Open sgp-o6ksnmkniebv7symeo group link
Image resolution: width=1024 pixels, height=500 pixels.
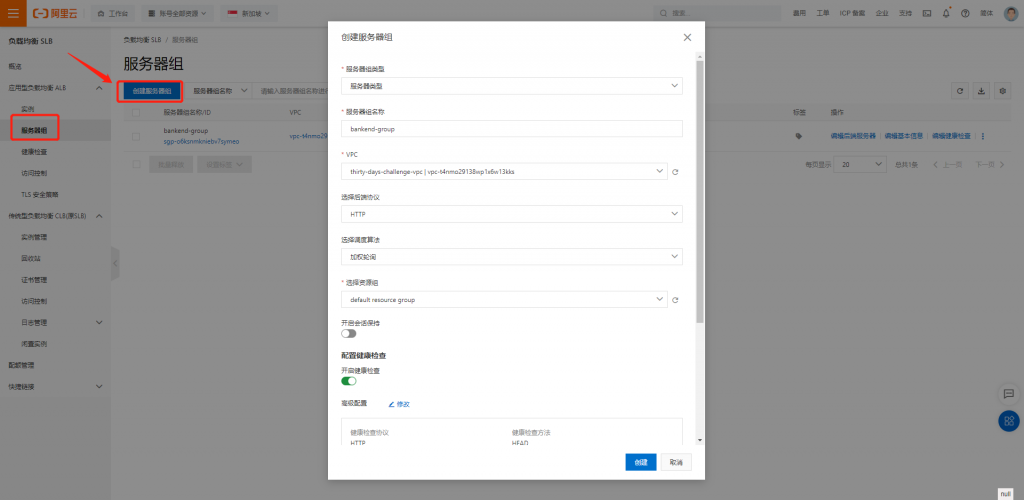201,141
